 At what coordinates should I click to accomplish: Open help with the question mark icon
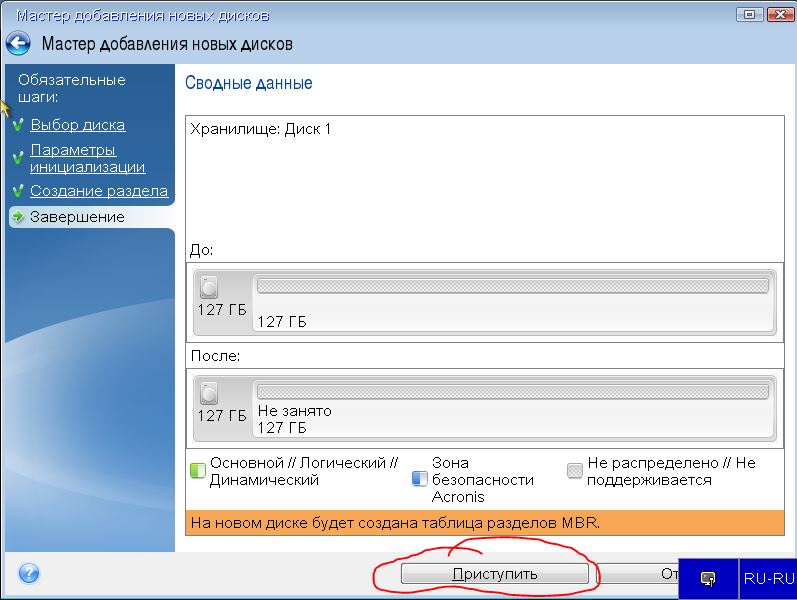(x=29, y=574)
